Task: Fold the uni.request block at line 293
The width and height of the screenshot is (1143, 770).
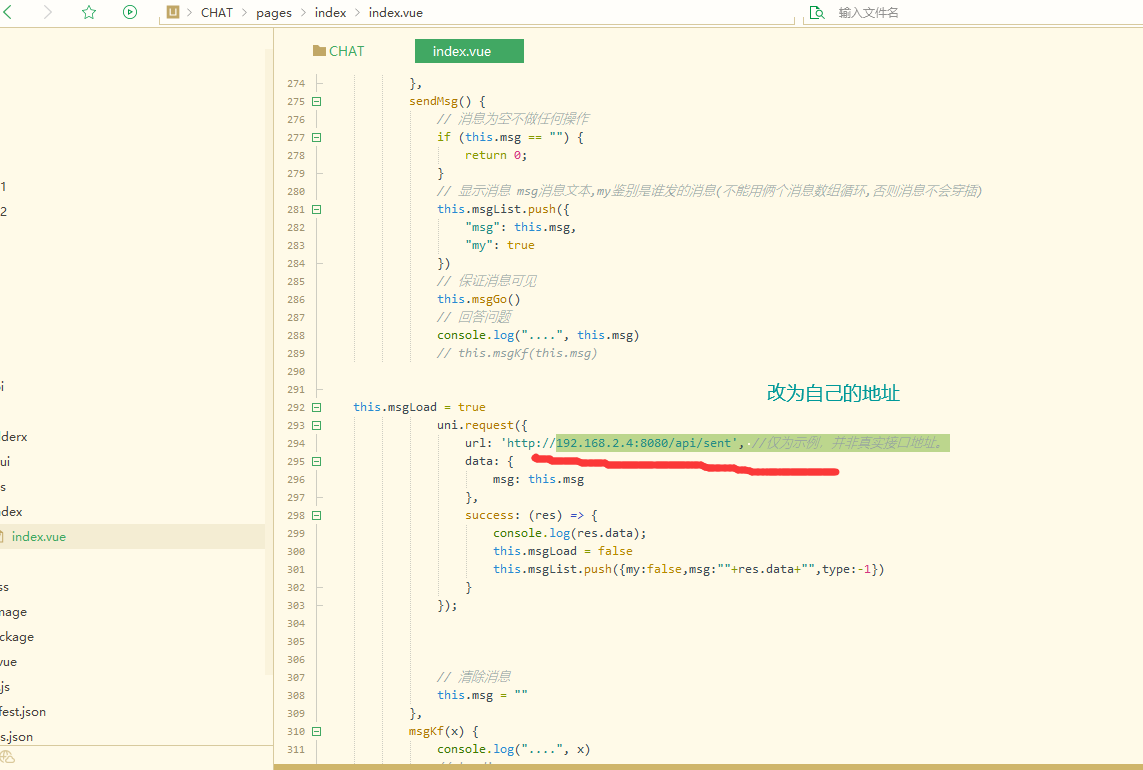Action: click(x=317, y=425)
